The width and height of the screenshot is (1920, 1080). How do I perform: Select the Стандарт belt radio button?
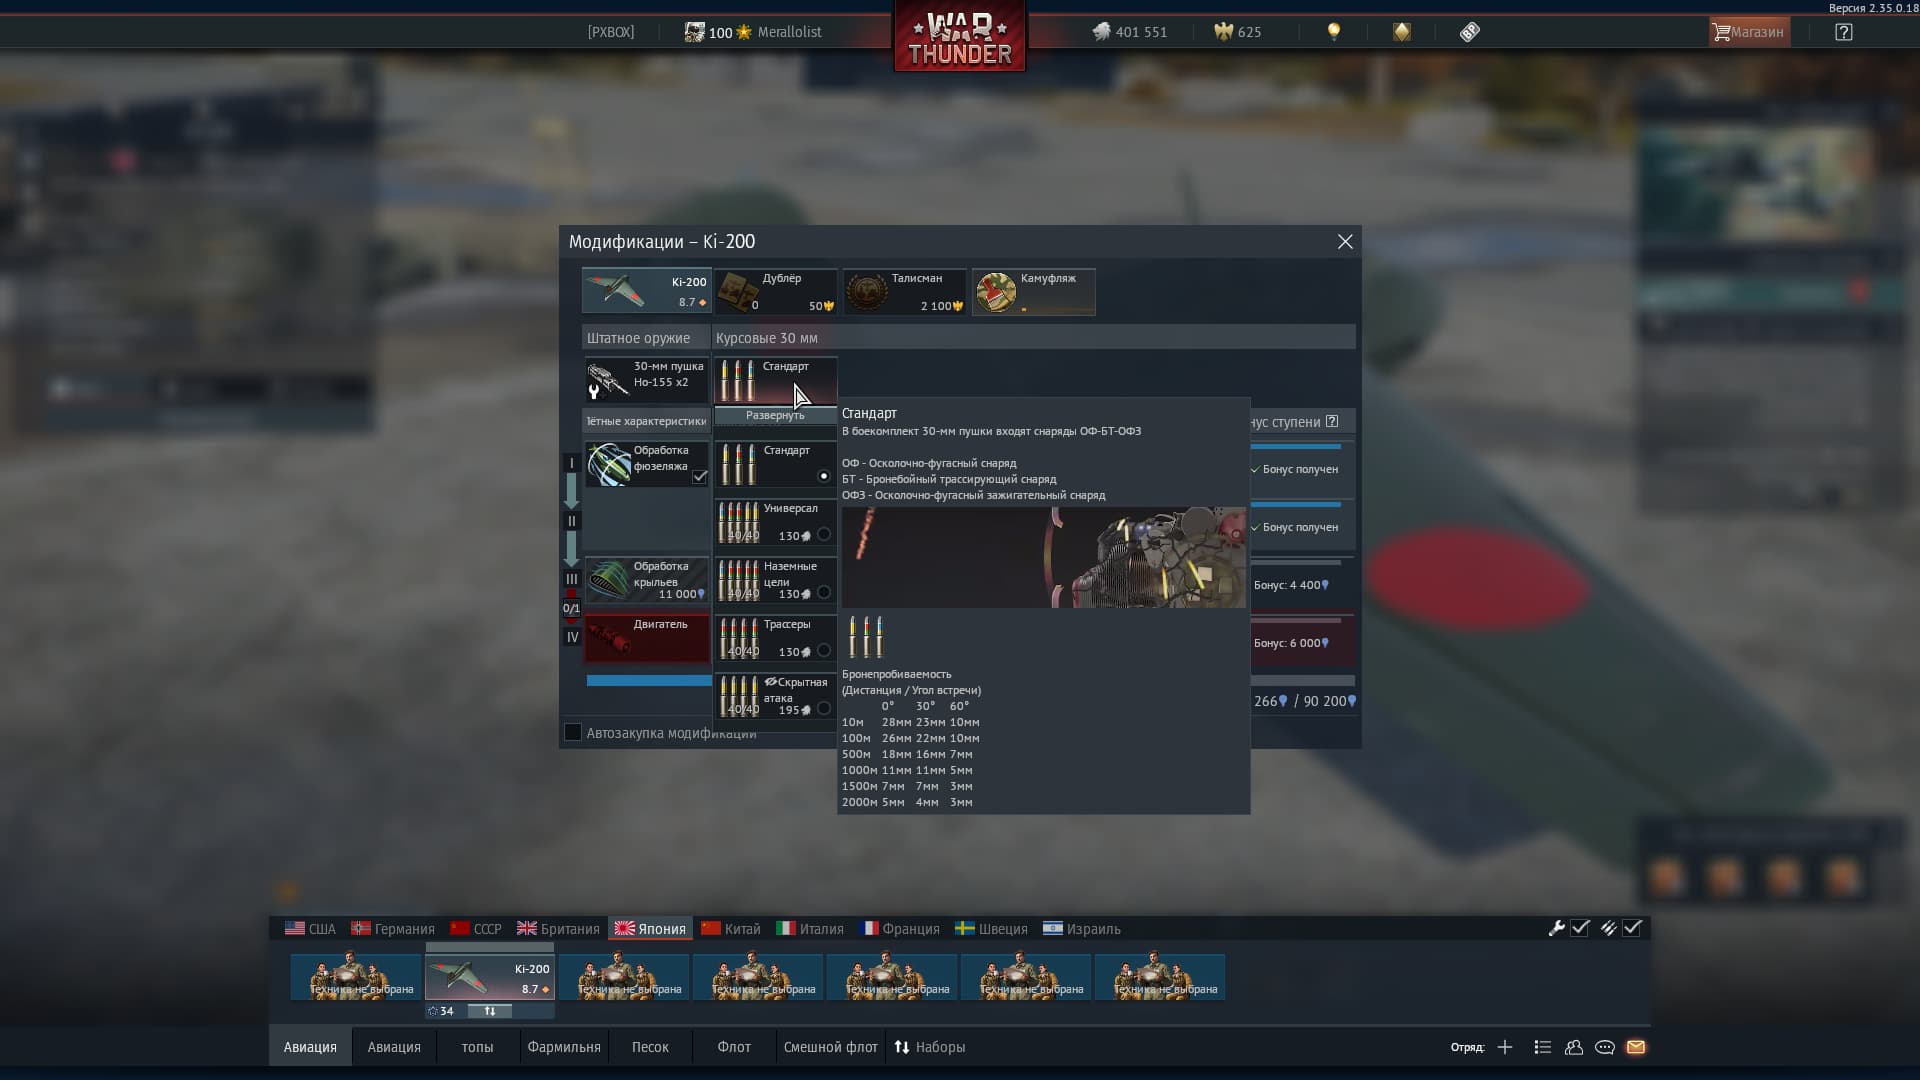click(824, 476)
